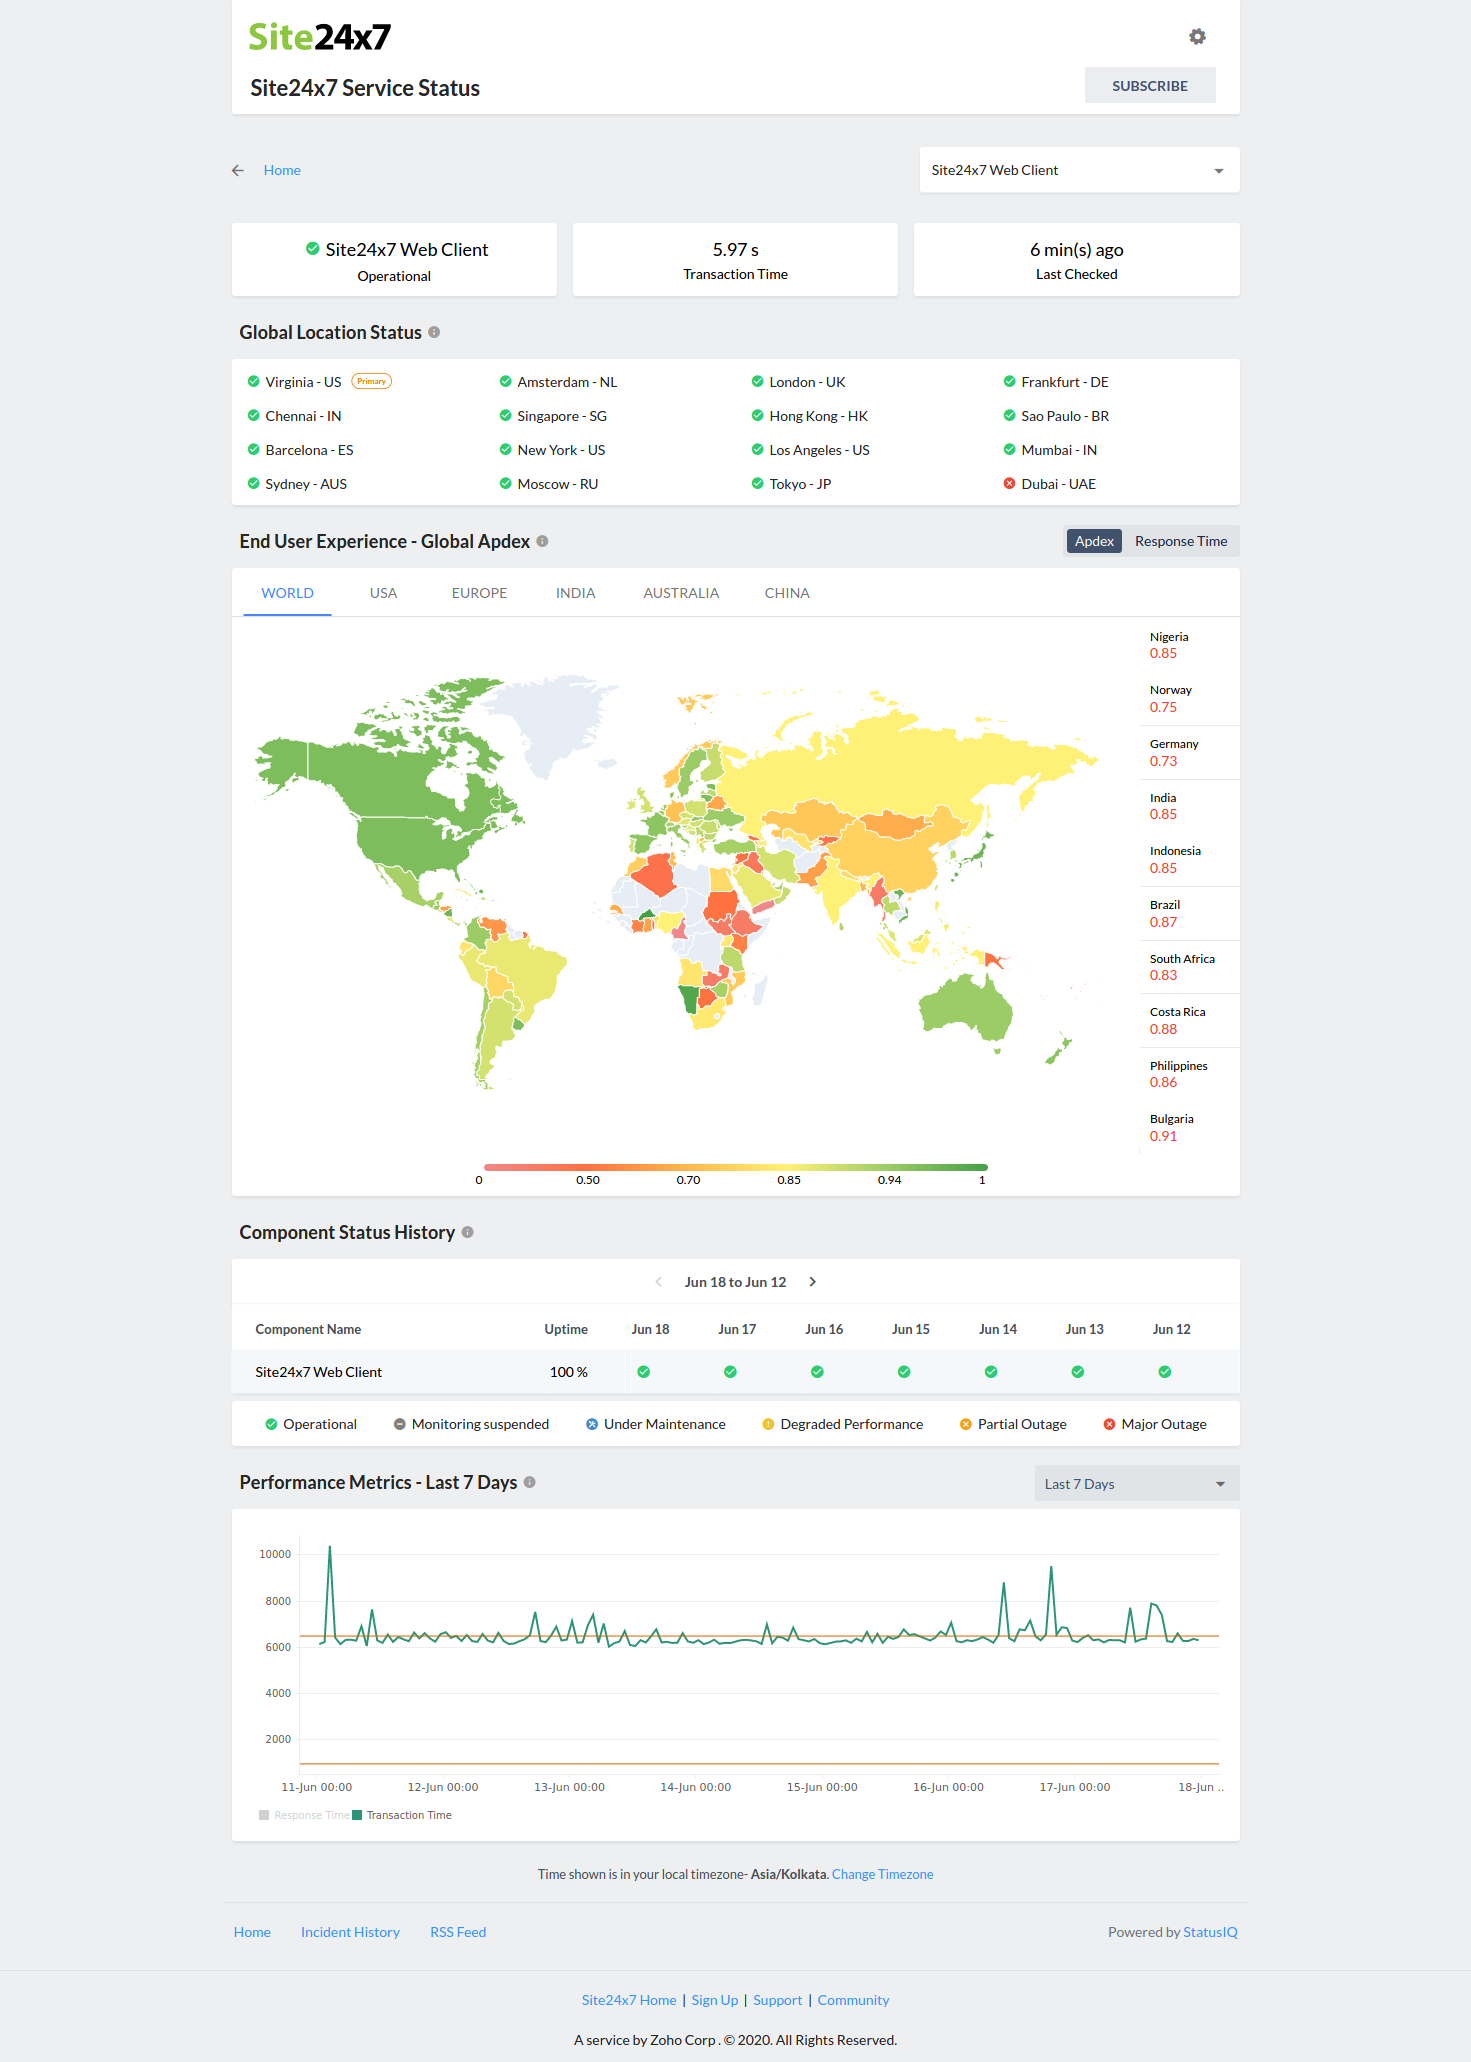This screenshot has width=1471, height=2062.
Task: Open the RSS Feed footer link
Action: pos(458,1932)
